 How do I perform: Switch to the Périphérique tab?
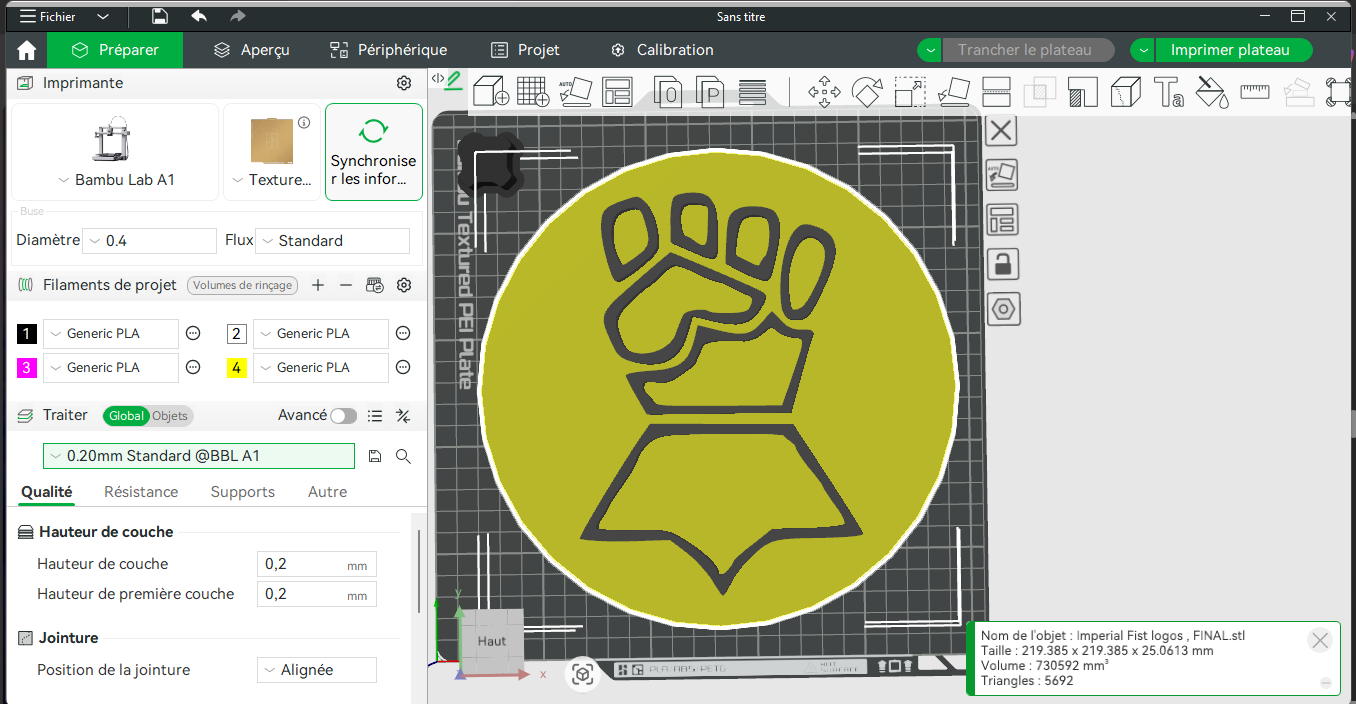click(389, 50)
